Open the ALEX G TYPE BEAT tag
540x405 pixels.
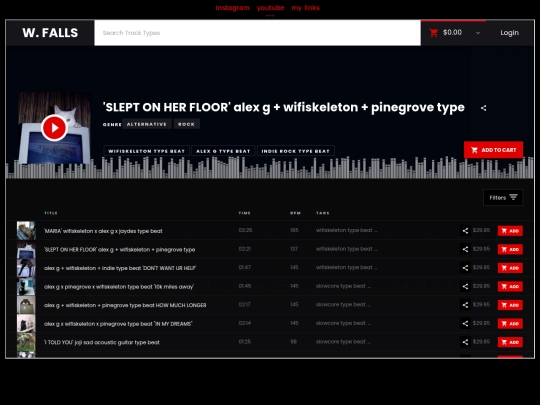coord(223,151)
